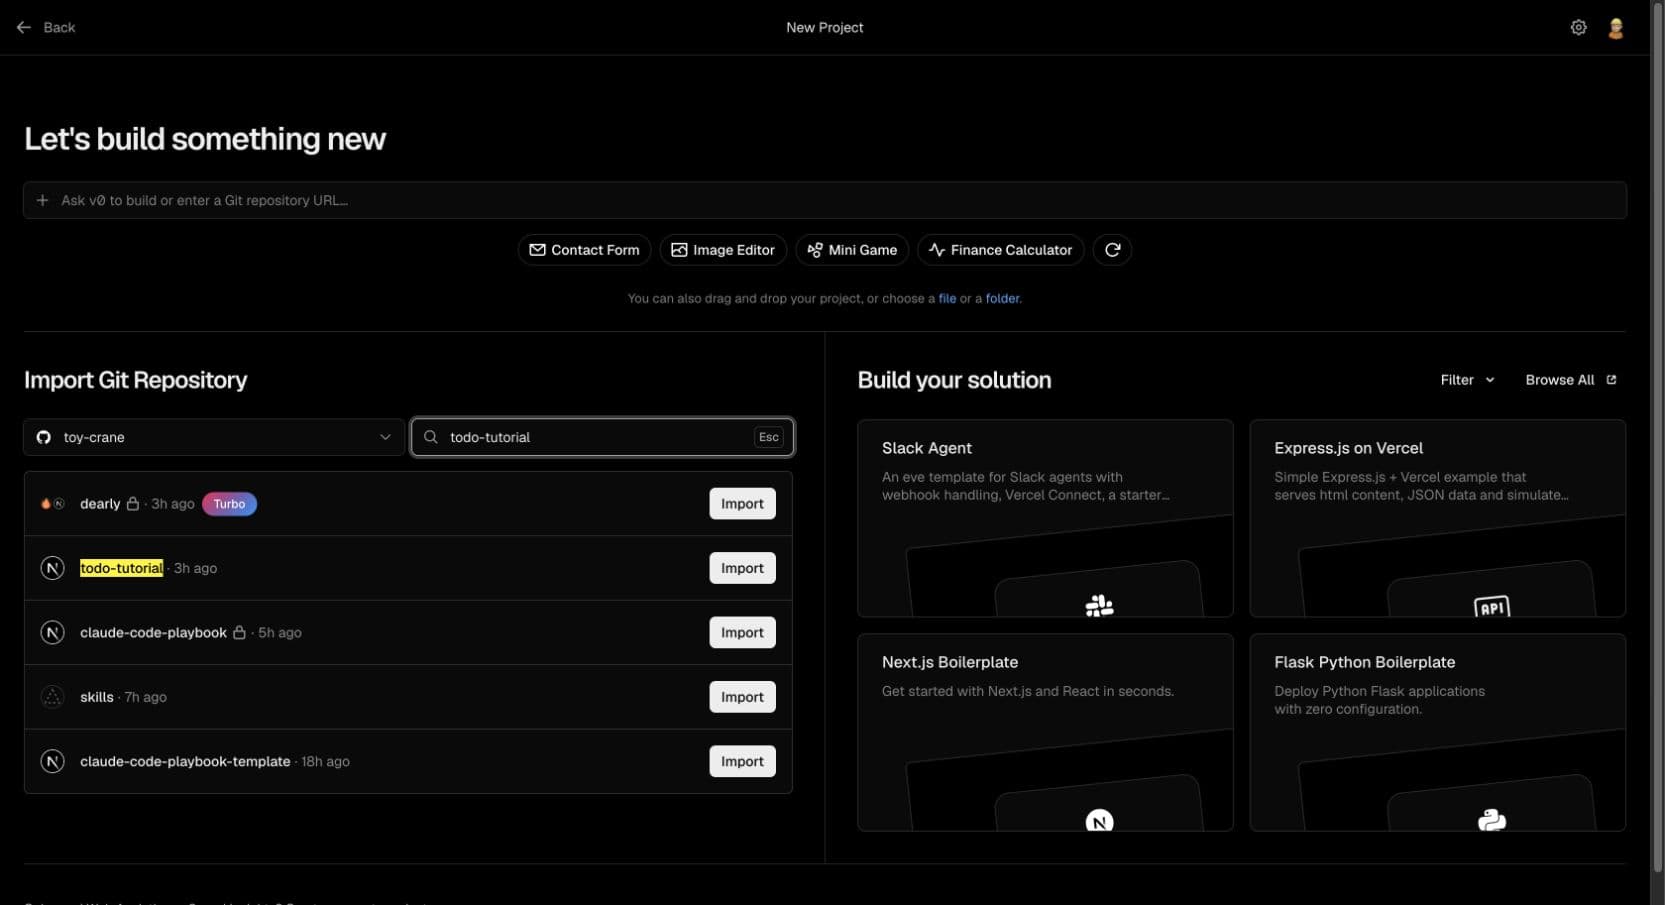Open the Slack Agent template card
The width and height of the screenshot is (1665, 905).
1045,518
